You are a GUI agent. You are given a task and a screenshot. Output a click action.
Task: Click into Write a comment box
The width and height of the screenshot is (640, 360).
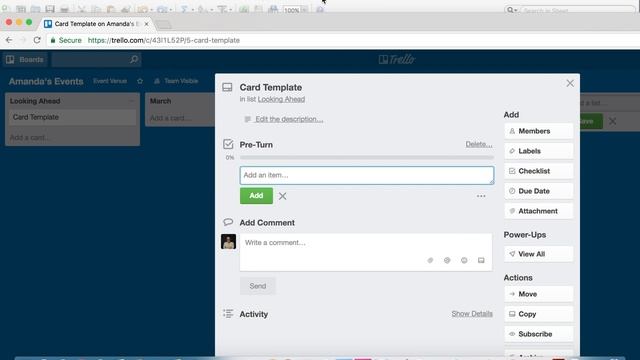click(x=366, y=252)
